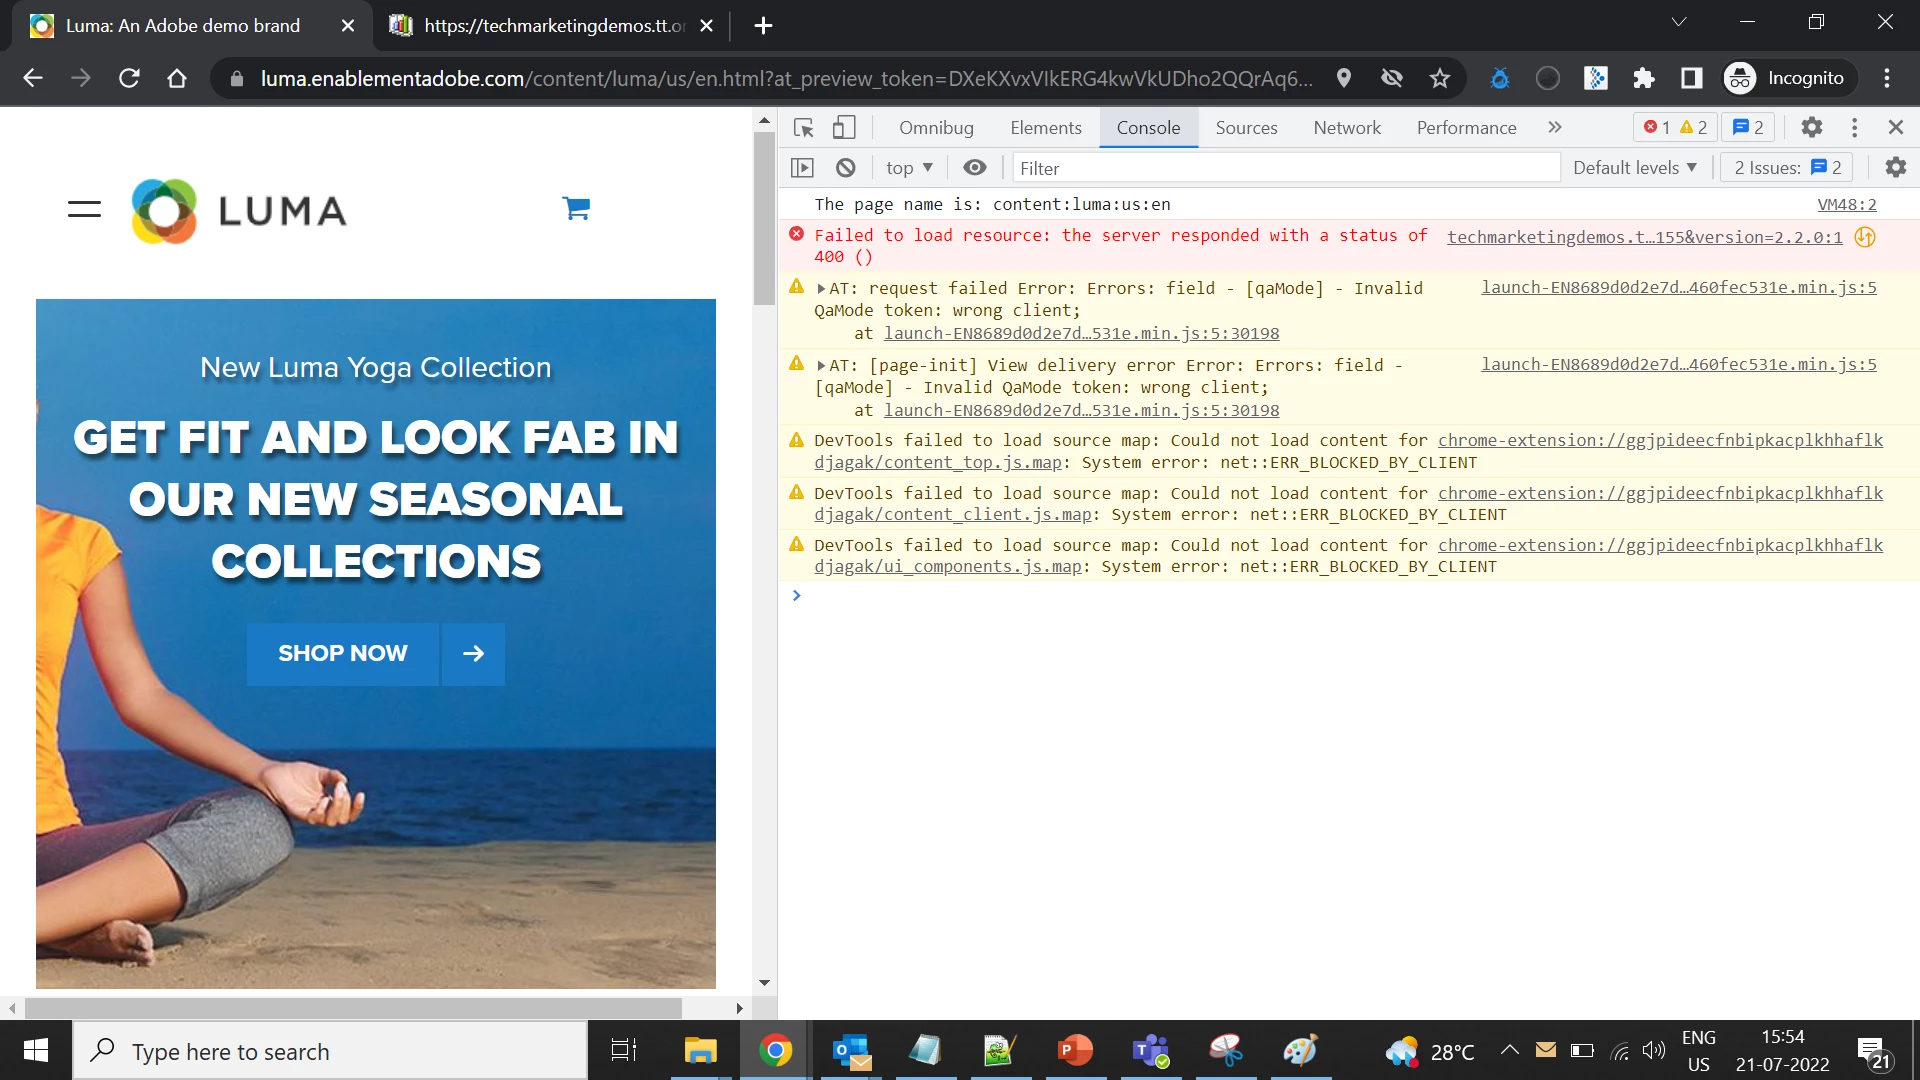
Task: Show console sidebar icon
Action: (x=802, y=168)
